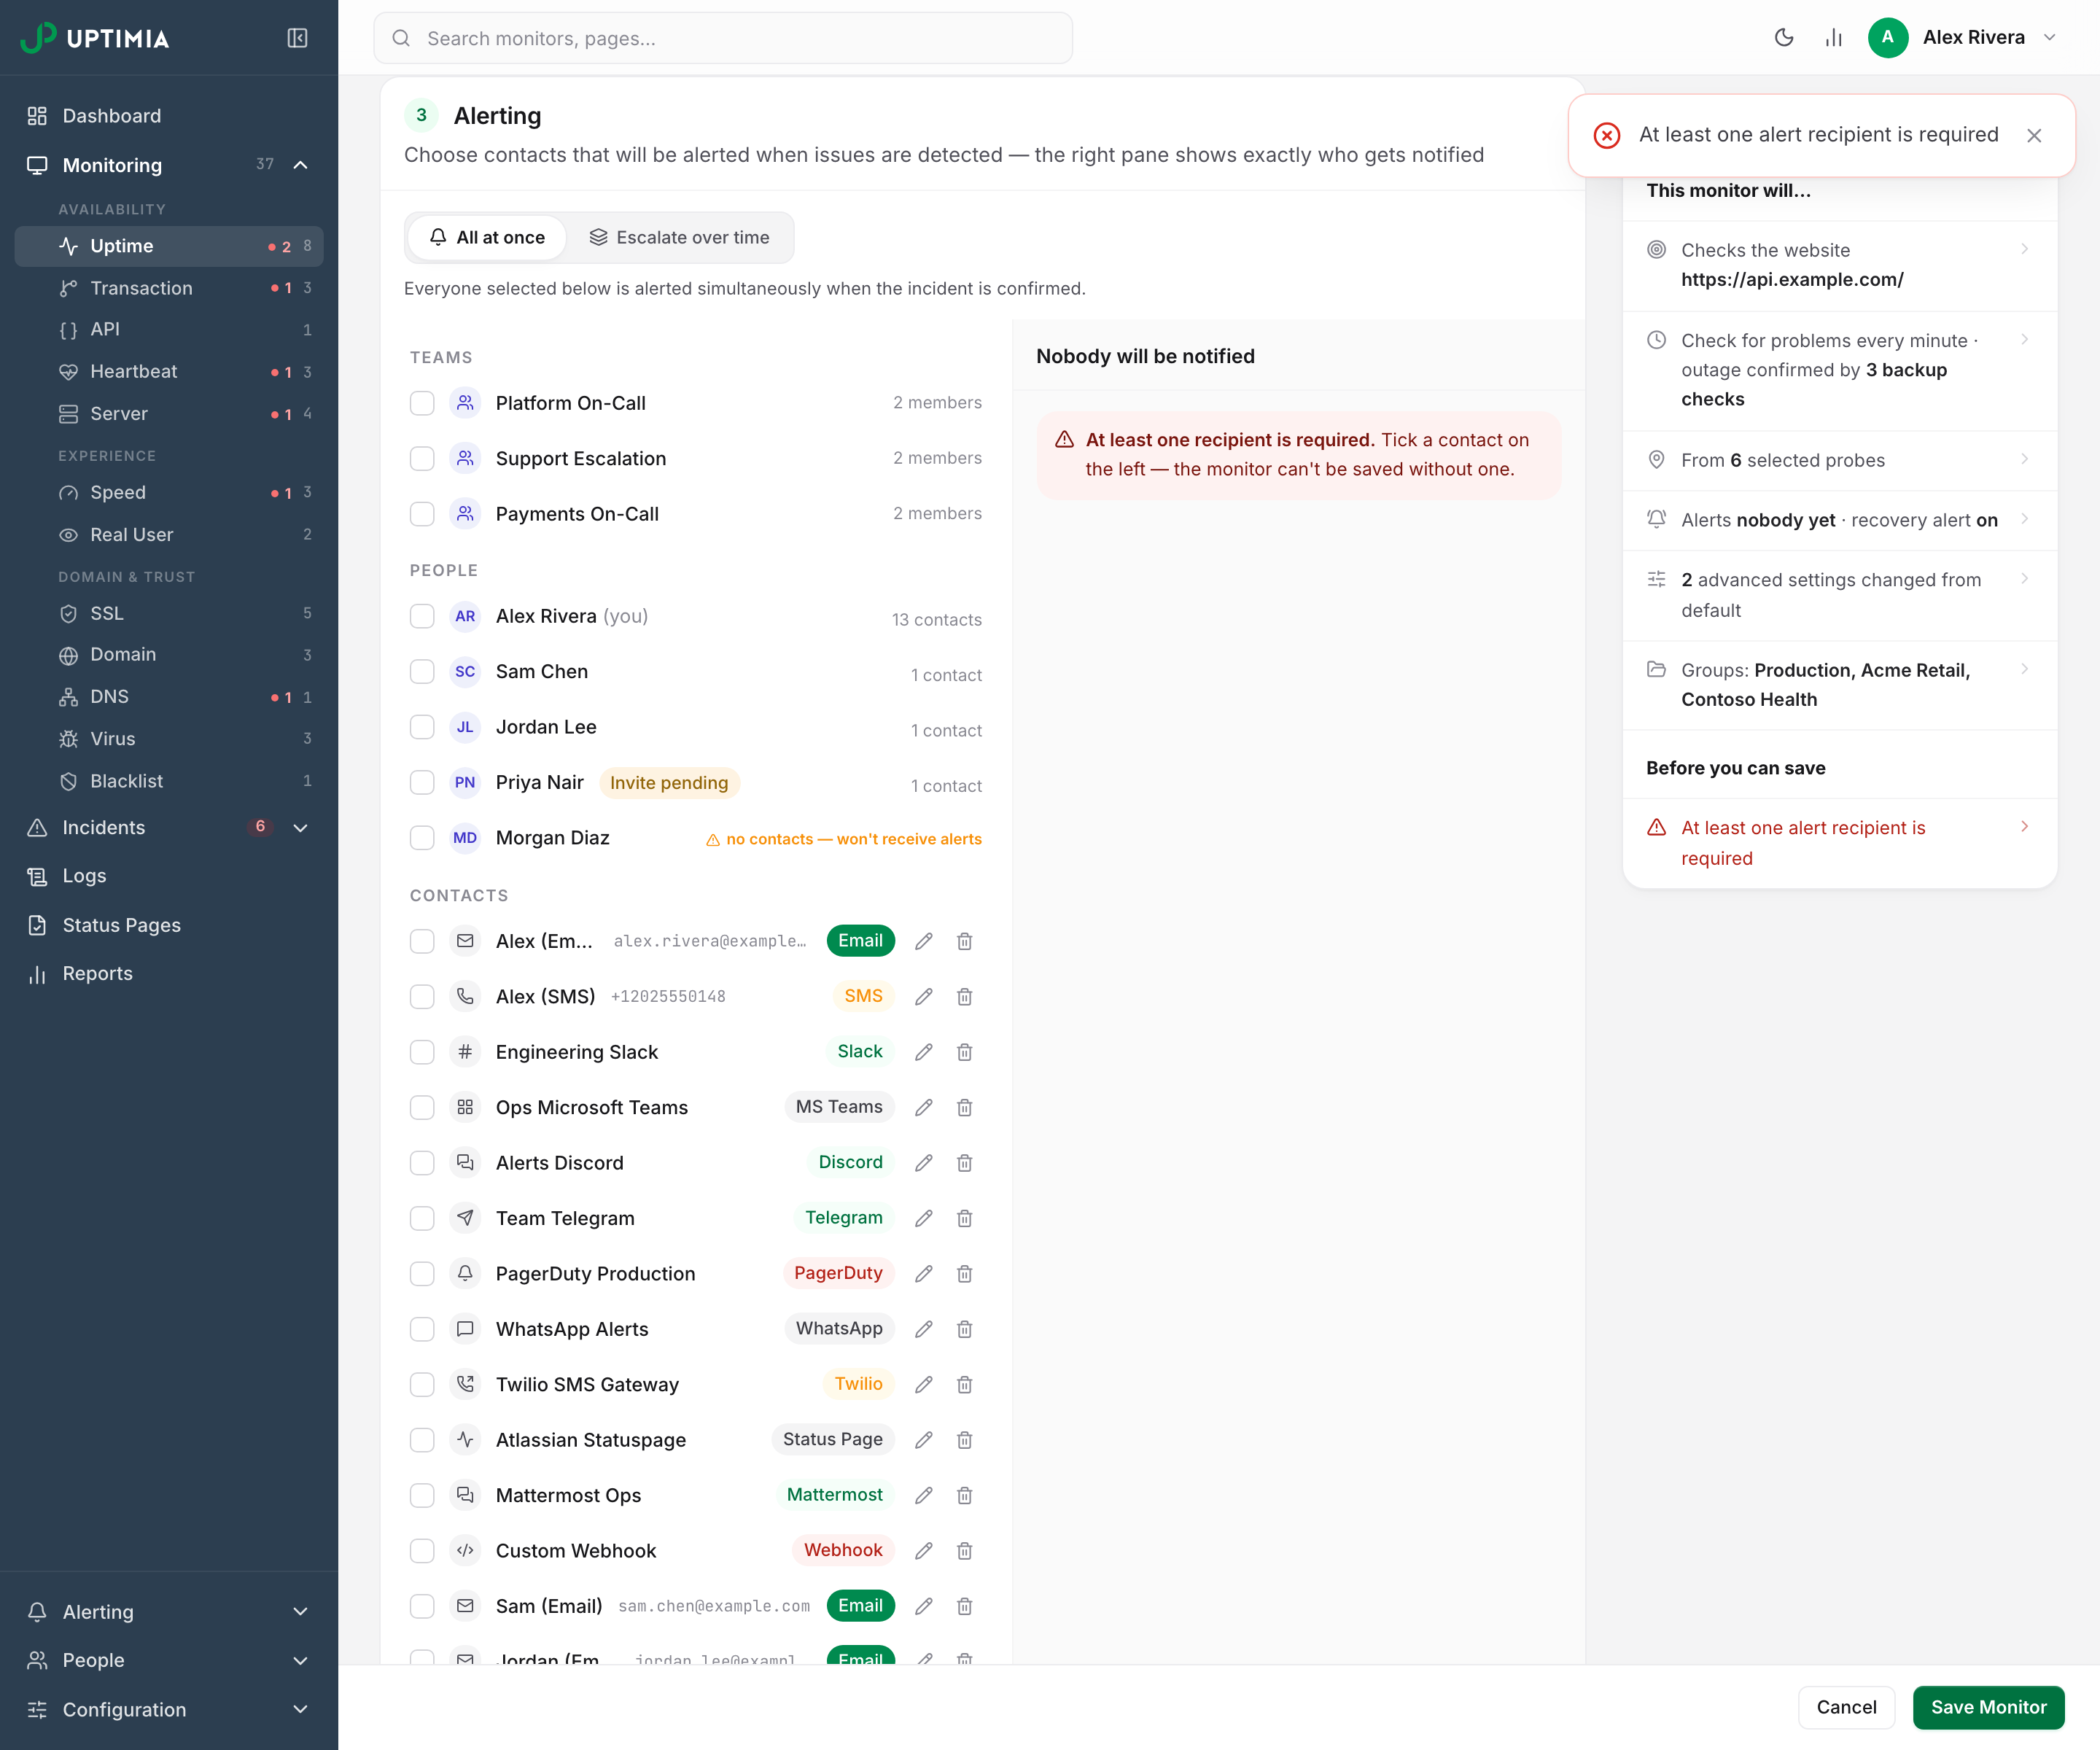Open the 'From 6 selected probes' summary row
Viewport: 2100px width, 1750px height.
coord(1839,460)
